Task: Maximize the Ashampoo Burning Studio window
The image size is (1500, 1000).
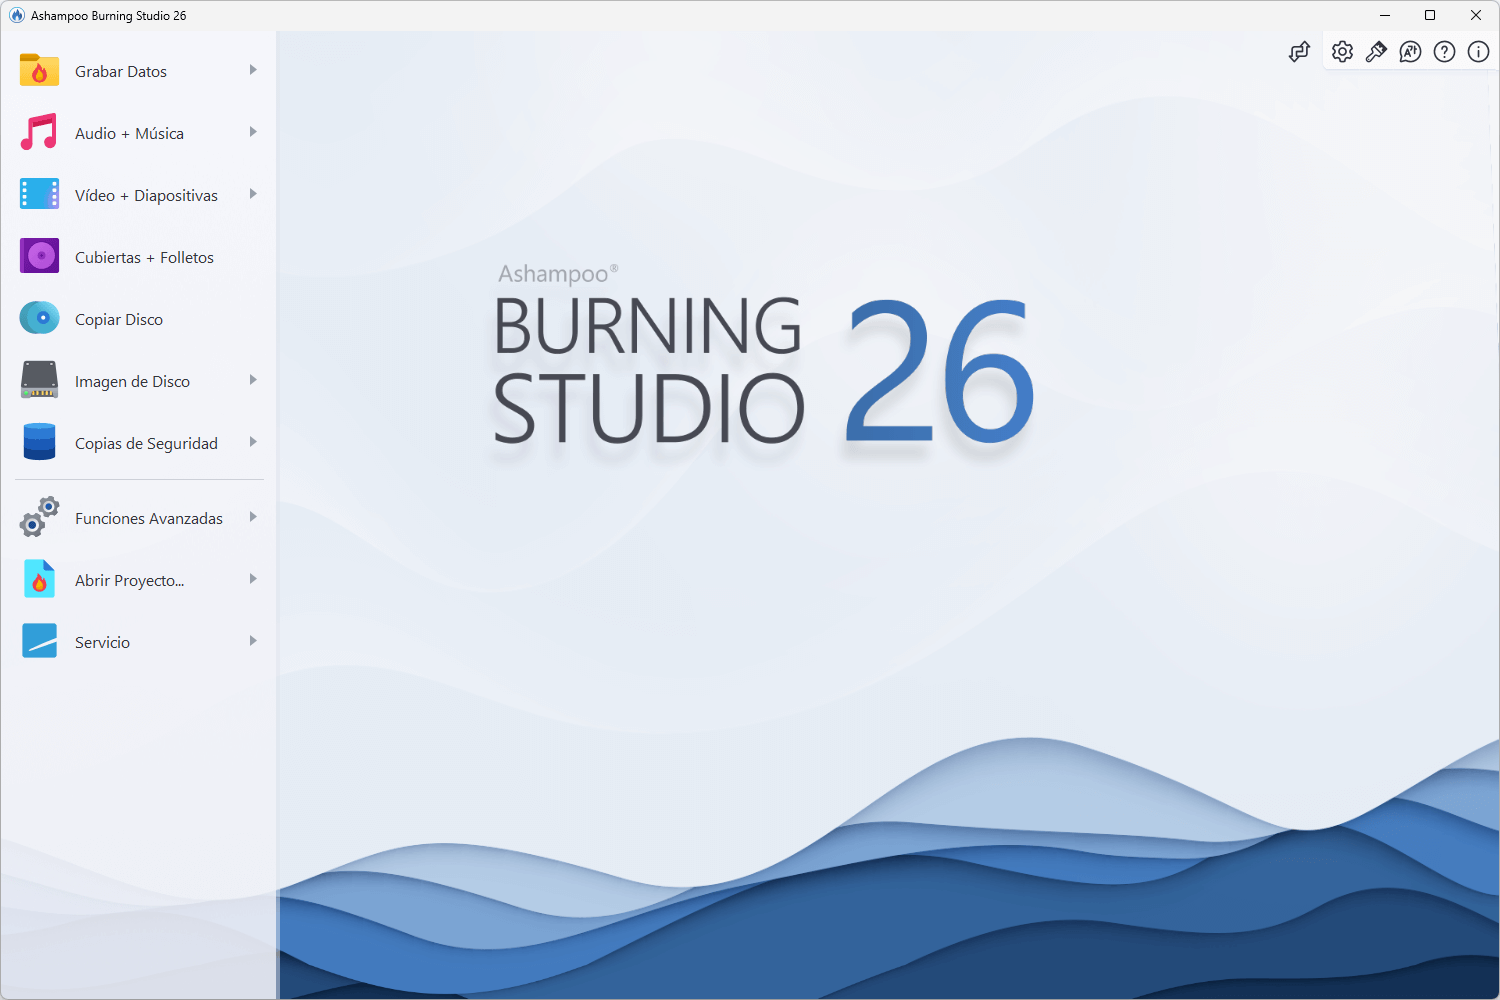Action: (x=1430, y=15)
